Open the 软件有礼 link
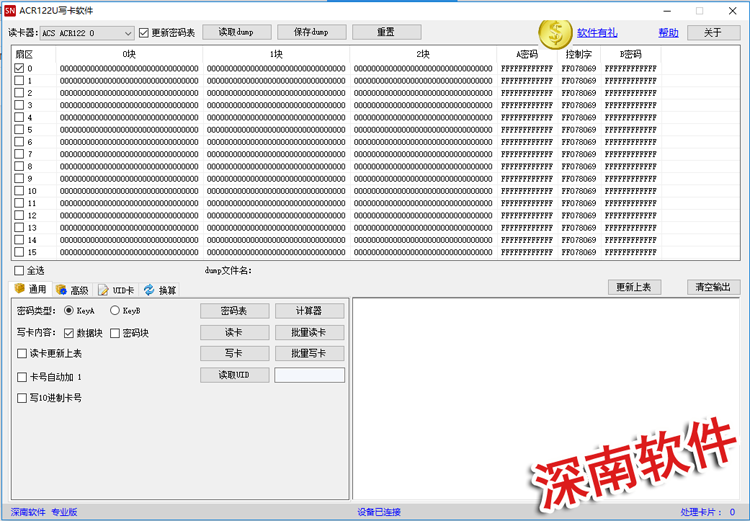Image resolution: width=750 pixels, height=521 pixels. click(597, 33)
